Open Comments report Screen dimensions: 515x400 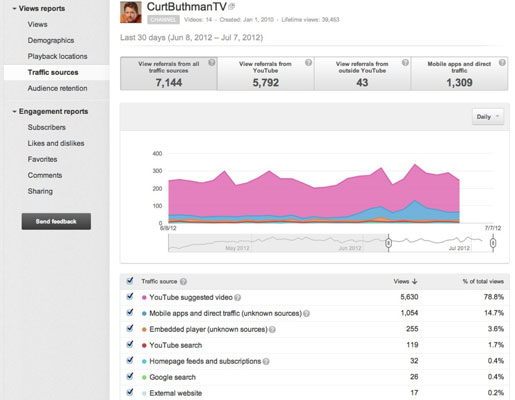point(45,175)
